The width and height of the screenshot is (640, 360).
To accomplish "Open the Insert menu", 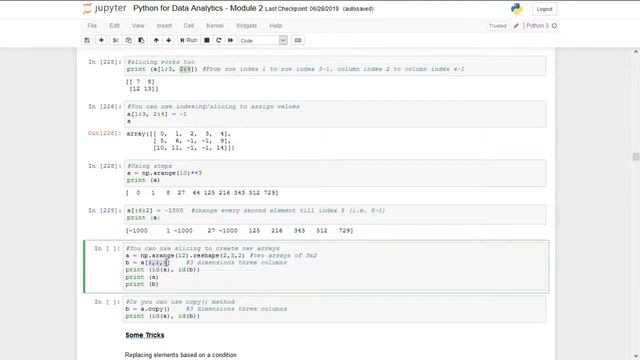I will click(x=164, y=26).
